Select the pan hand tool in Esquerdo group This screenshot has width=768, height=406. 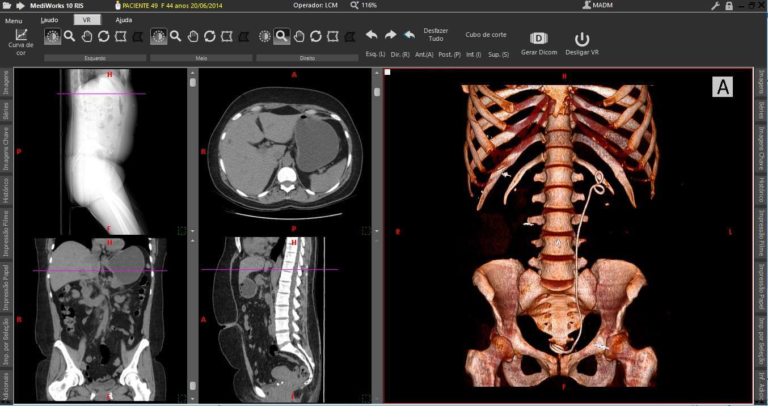[x=87, y=36]
